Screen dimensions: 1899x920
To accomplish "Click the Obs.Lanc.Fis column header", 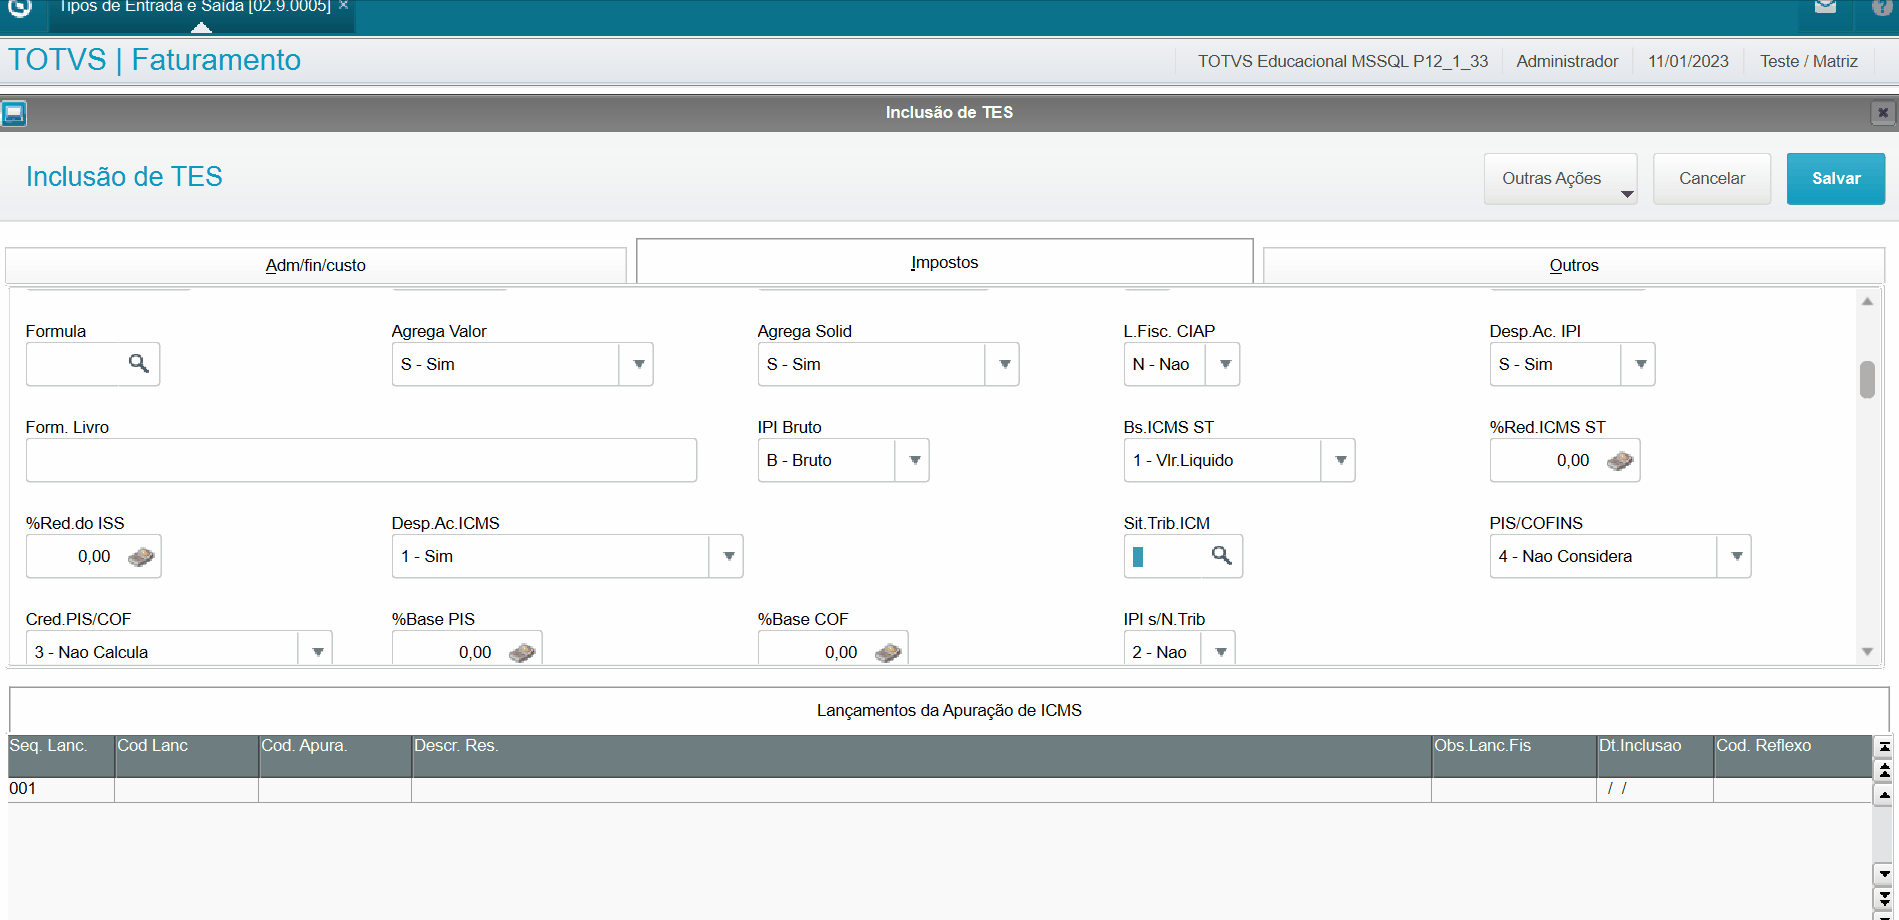I will (1514, 756).
